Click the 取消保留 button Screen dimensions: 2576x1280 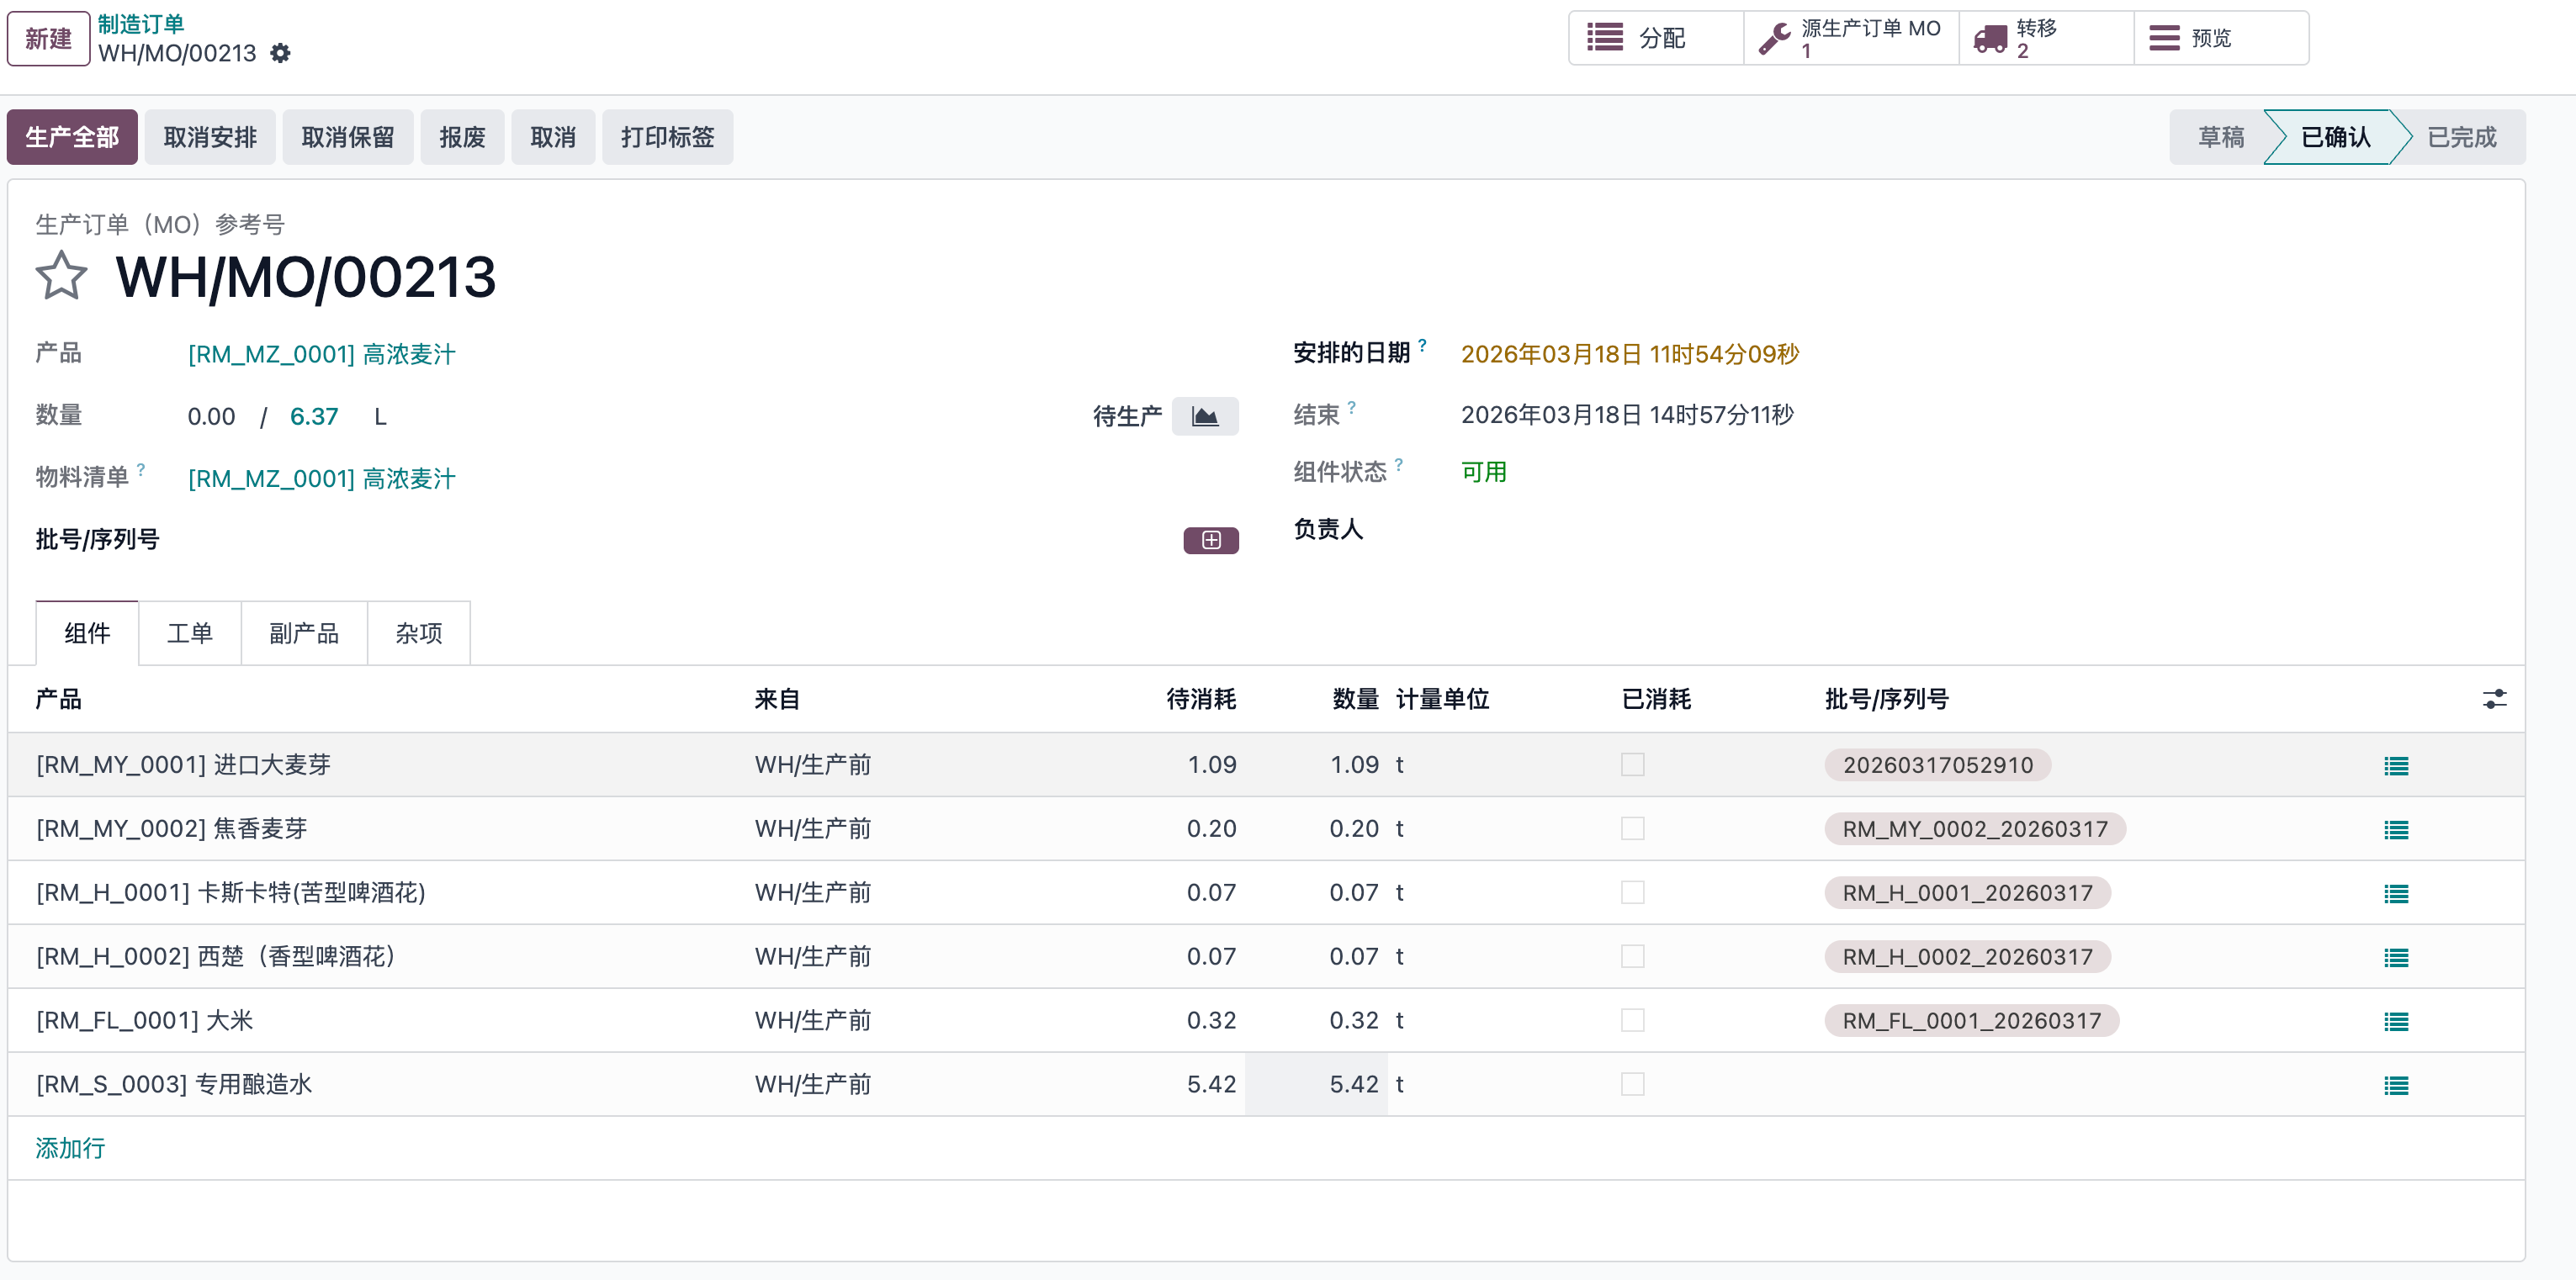coord(348,137)
